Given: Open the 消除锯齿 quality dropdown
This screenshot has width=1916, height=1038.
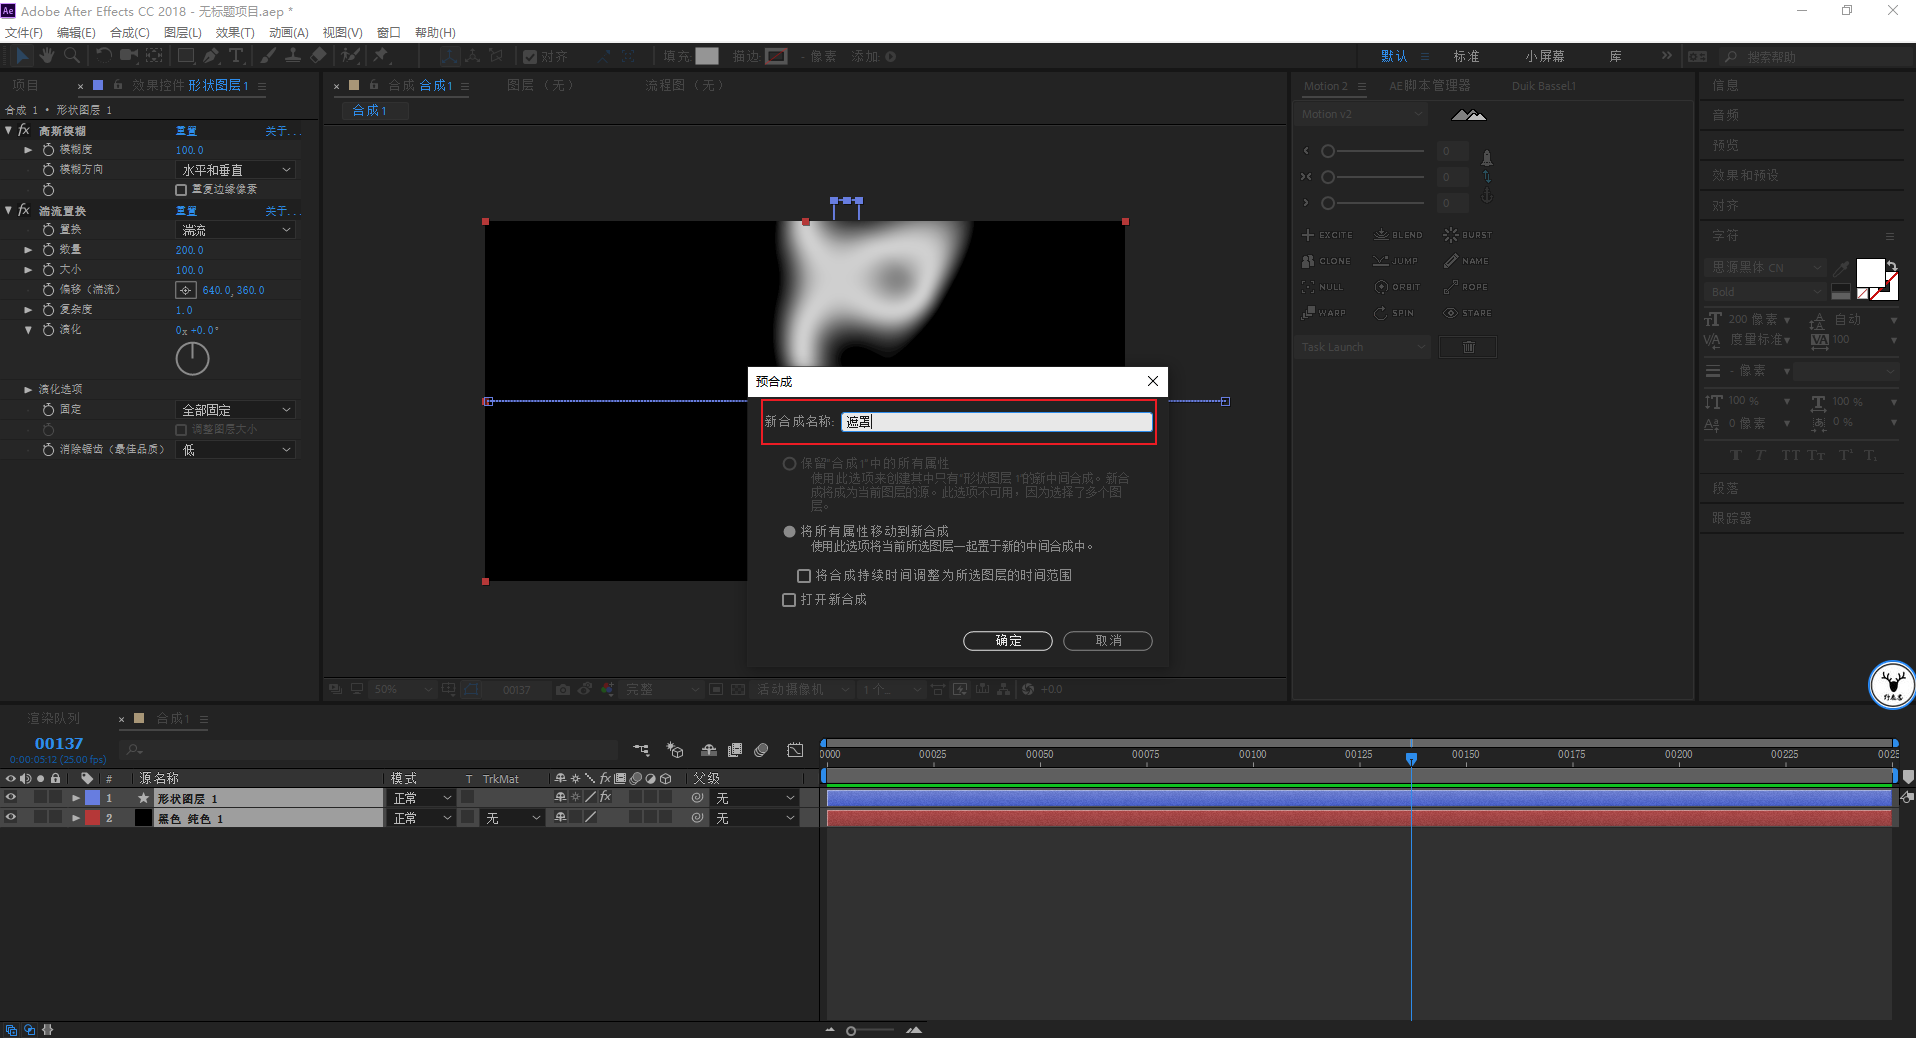Looking at the screenshot, I should [x=235, y=450].
